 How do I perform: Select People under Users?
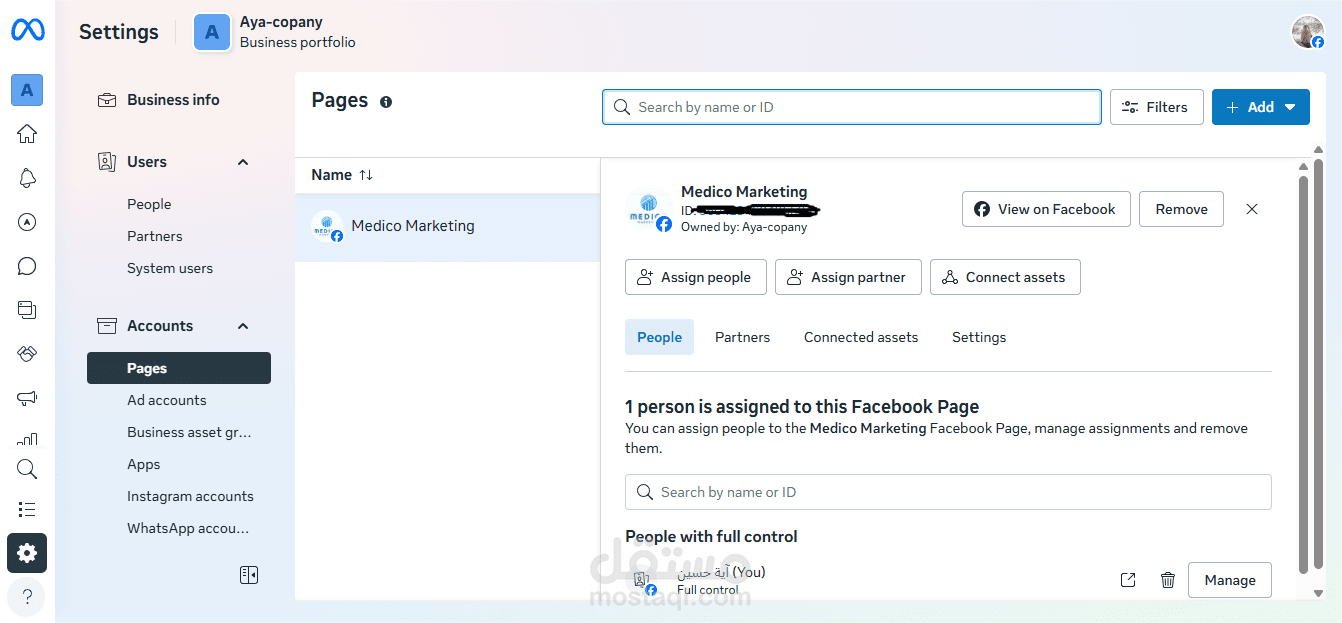[x=149, y=204]
